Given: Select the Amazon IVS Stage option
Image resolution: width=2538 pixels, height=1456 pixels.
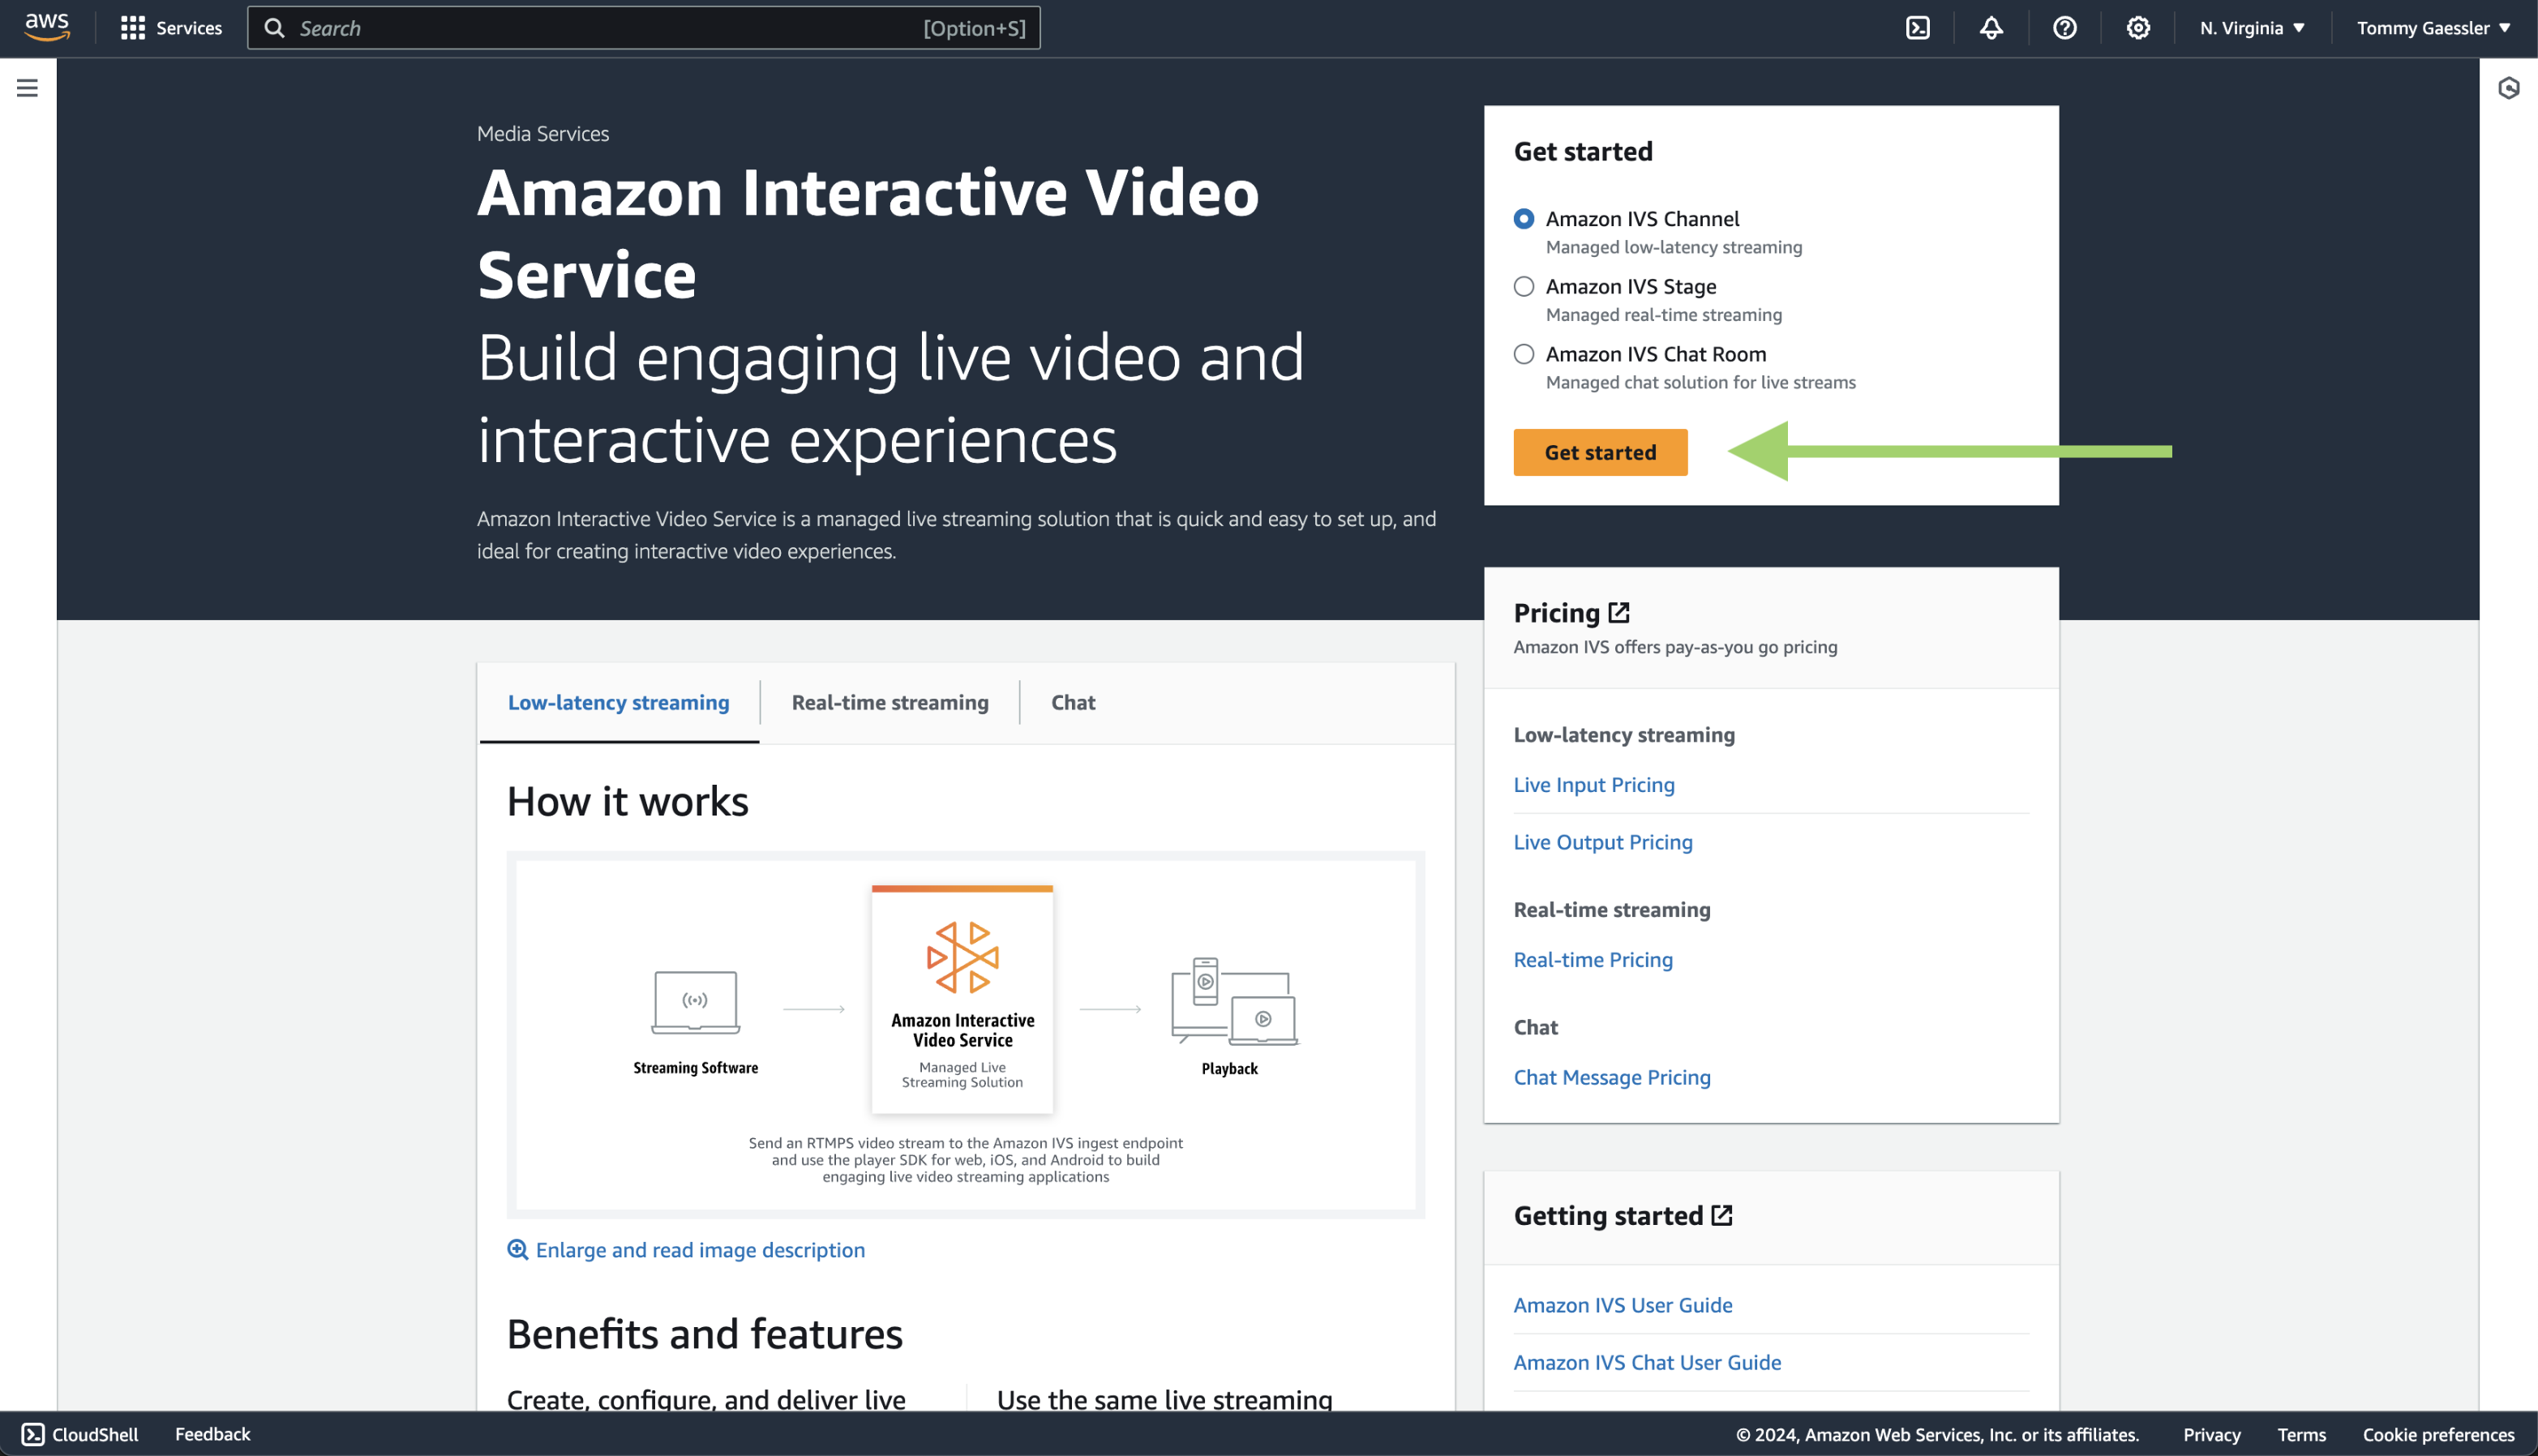Looking at the screenshot, I should click(1523, 286).
